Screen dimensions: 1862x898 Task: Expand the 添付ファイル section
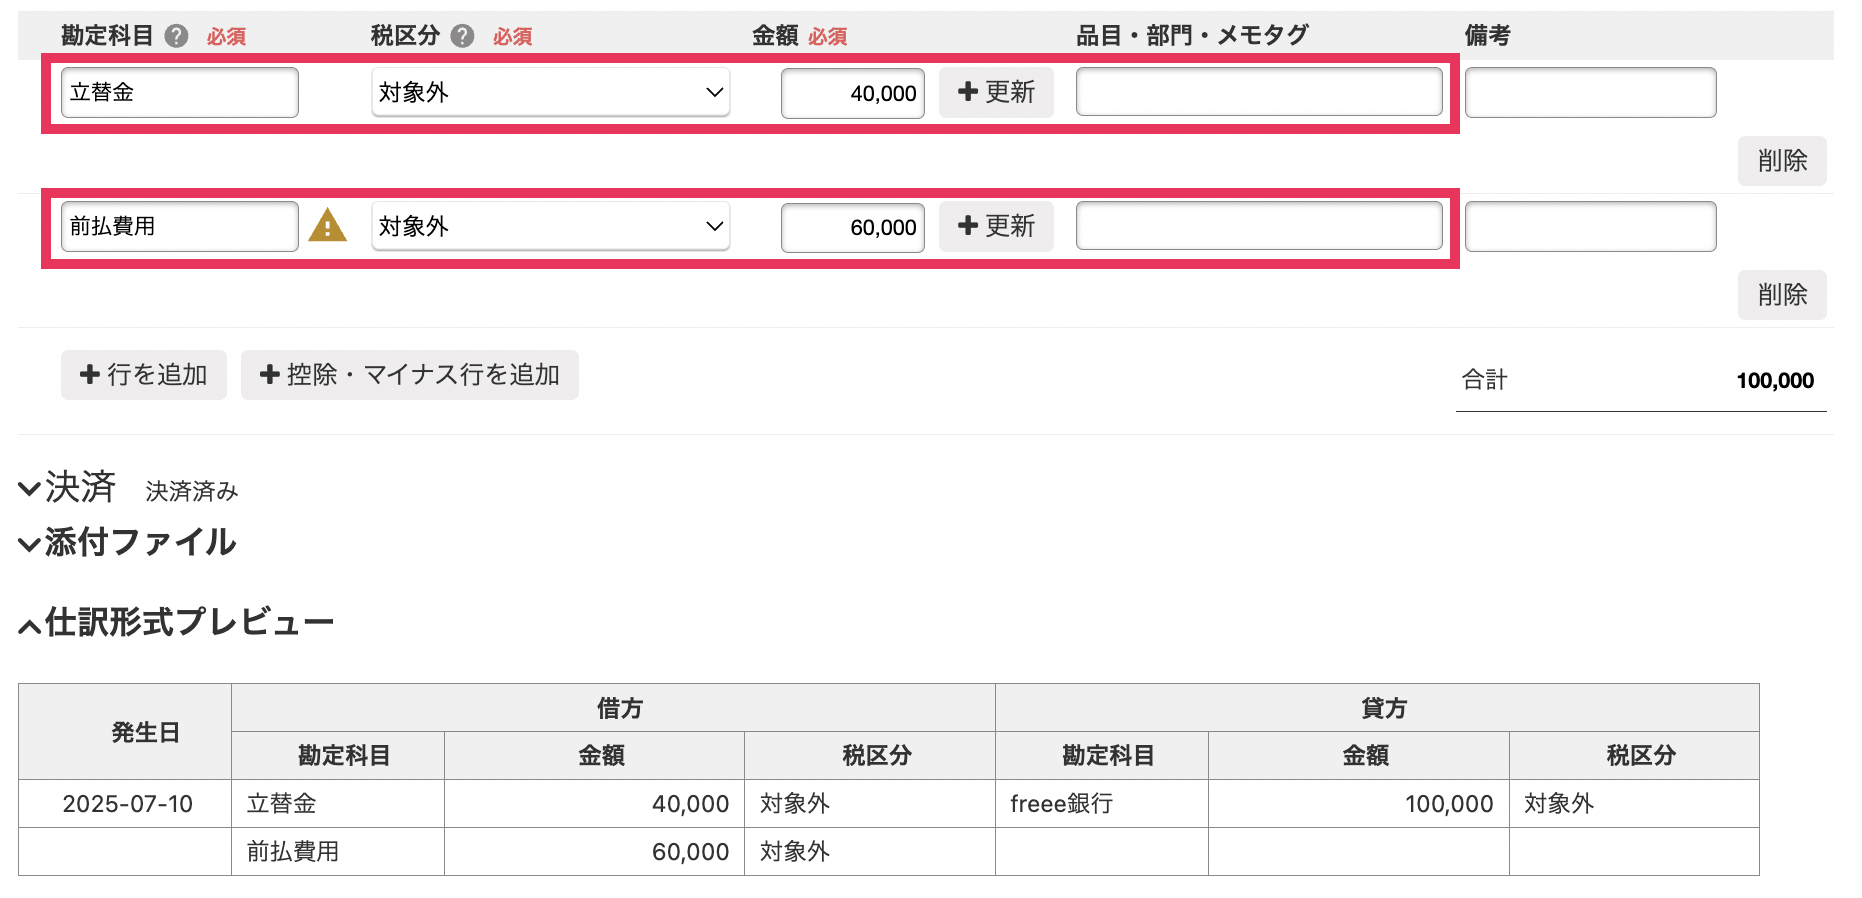127,543
